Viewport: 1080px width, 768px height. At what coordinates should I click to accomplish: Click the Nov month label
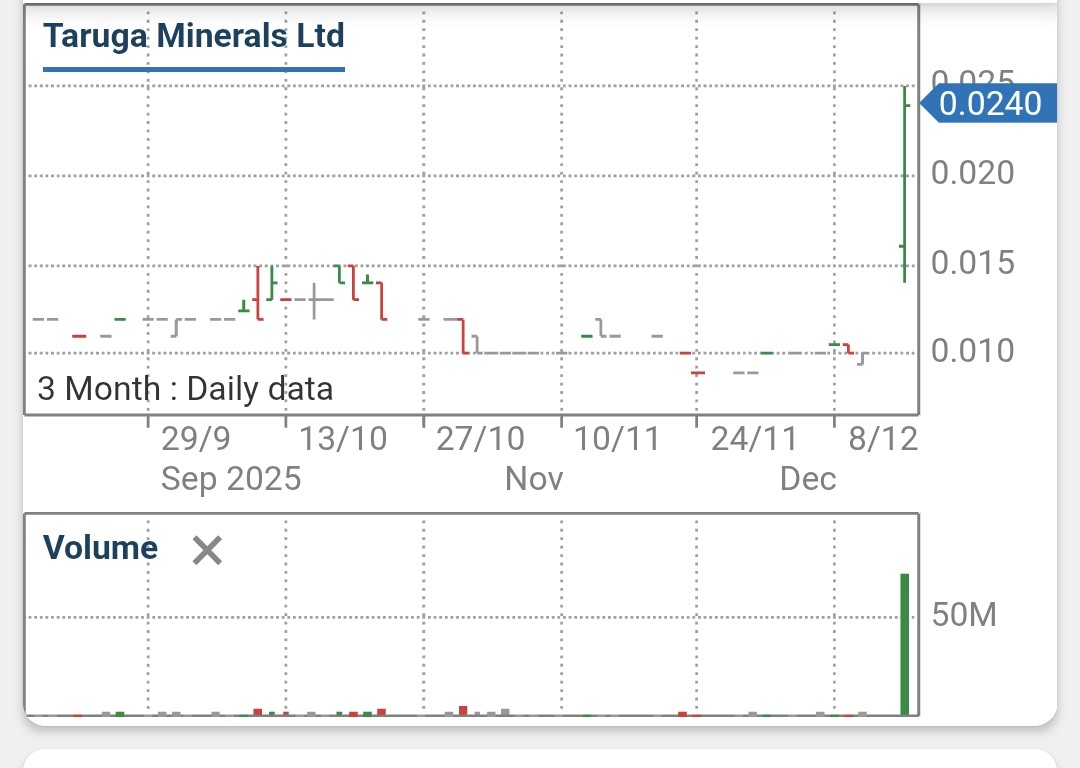(533, 479)
